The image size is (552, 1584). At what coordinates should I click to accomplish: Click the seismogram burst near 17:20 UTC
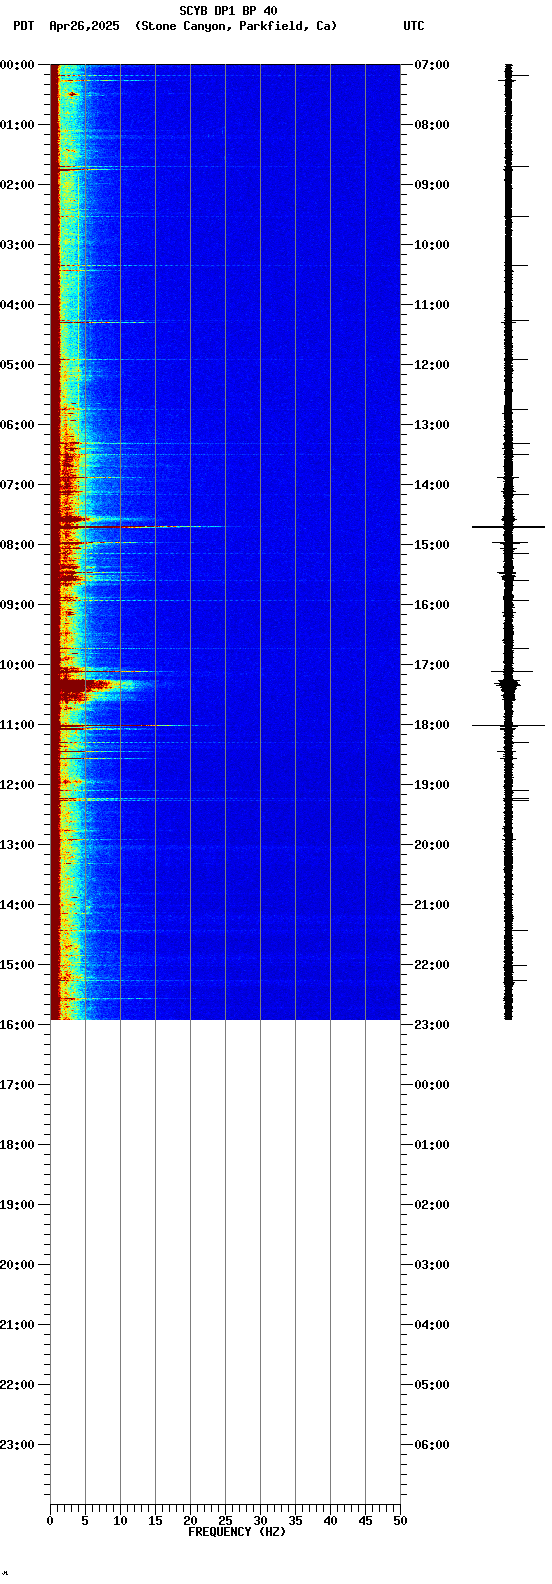[509, 685]
